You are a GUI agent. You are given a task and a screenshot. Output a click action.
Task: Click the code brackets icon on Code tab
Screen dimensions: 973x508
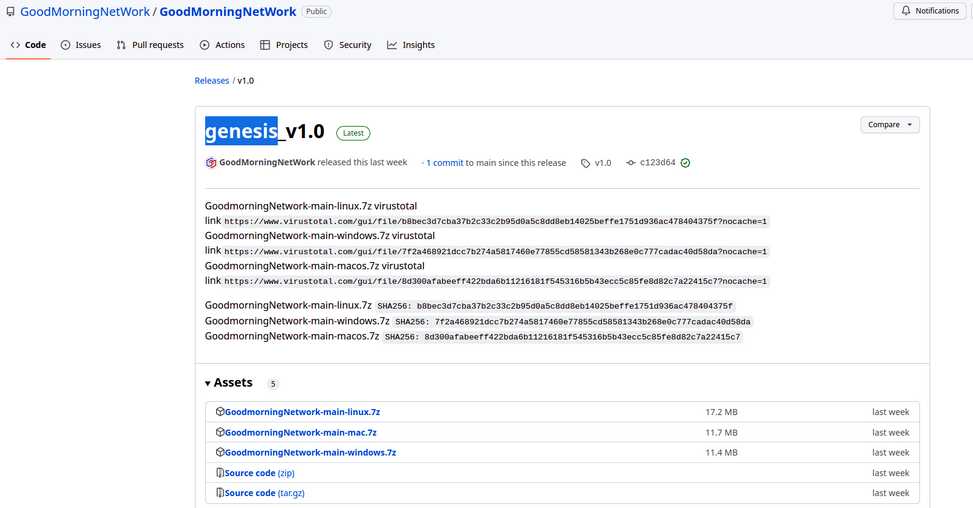coord(16,45)
